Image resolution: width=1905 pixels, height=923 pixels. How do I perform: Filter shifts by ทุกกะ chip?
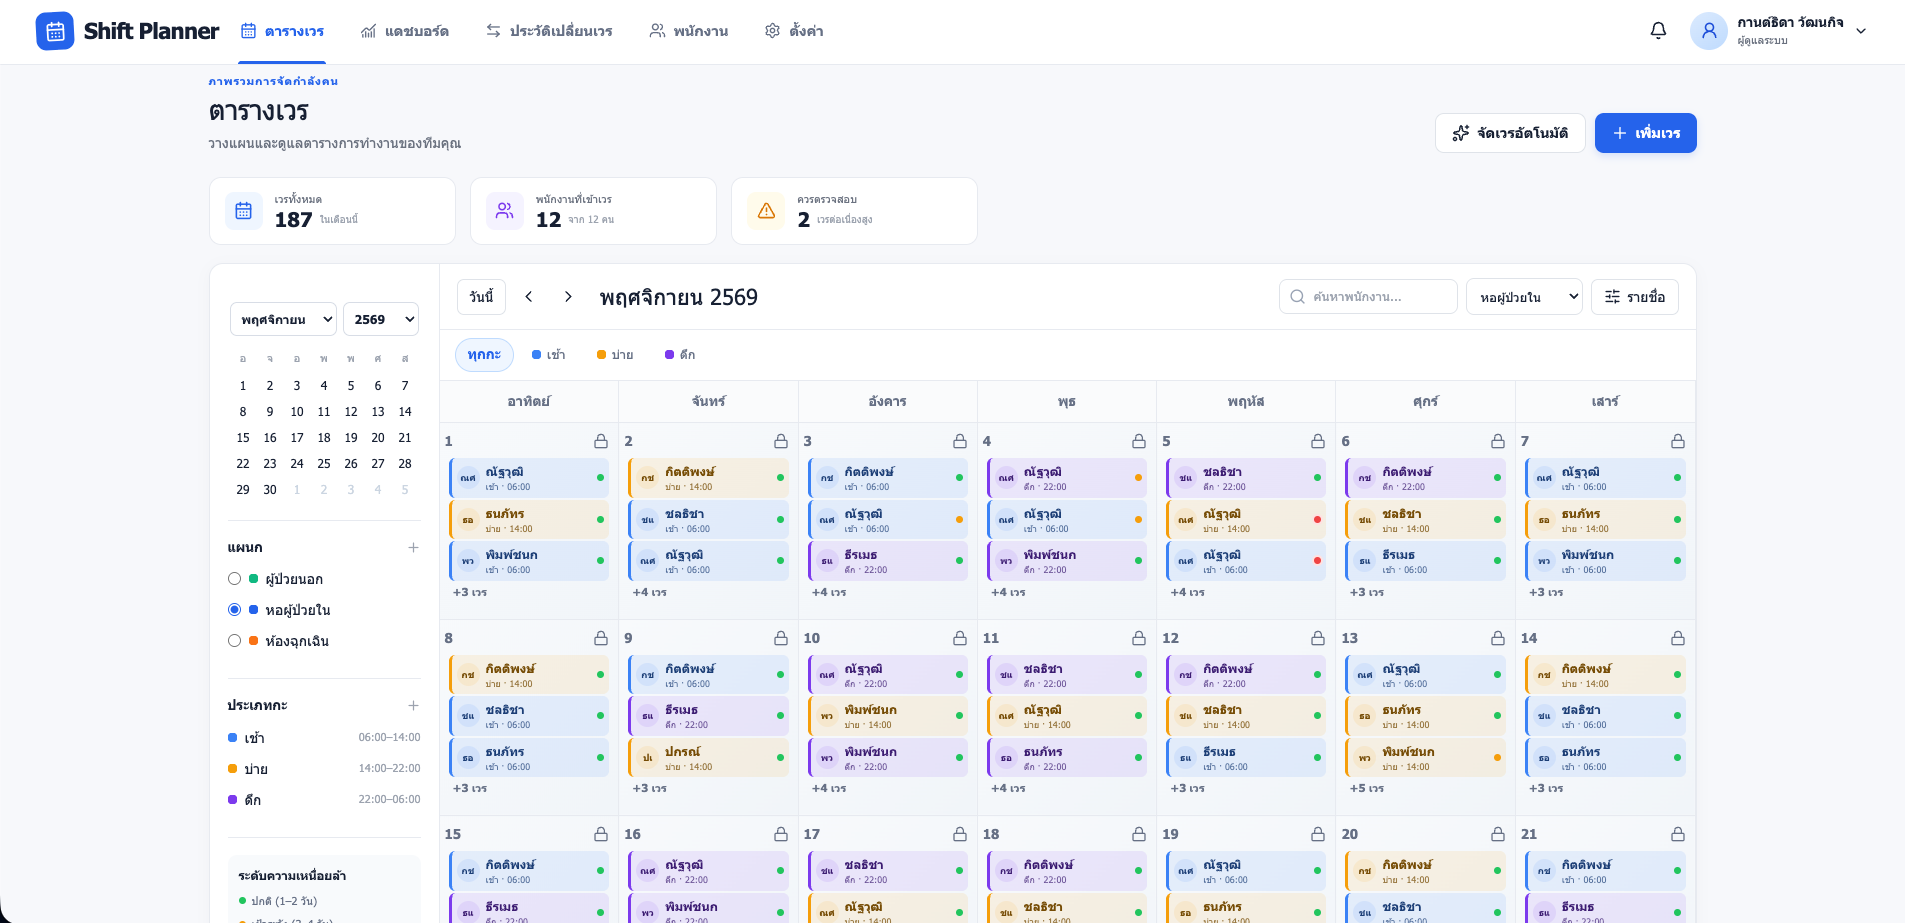tap(484, 355)
